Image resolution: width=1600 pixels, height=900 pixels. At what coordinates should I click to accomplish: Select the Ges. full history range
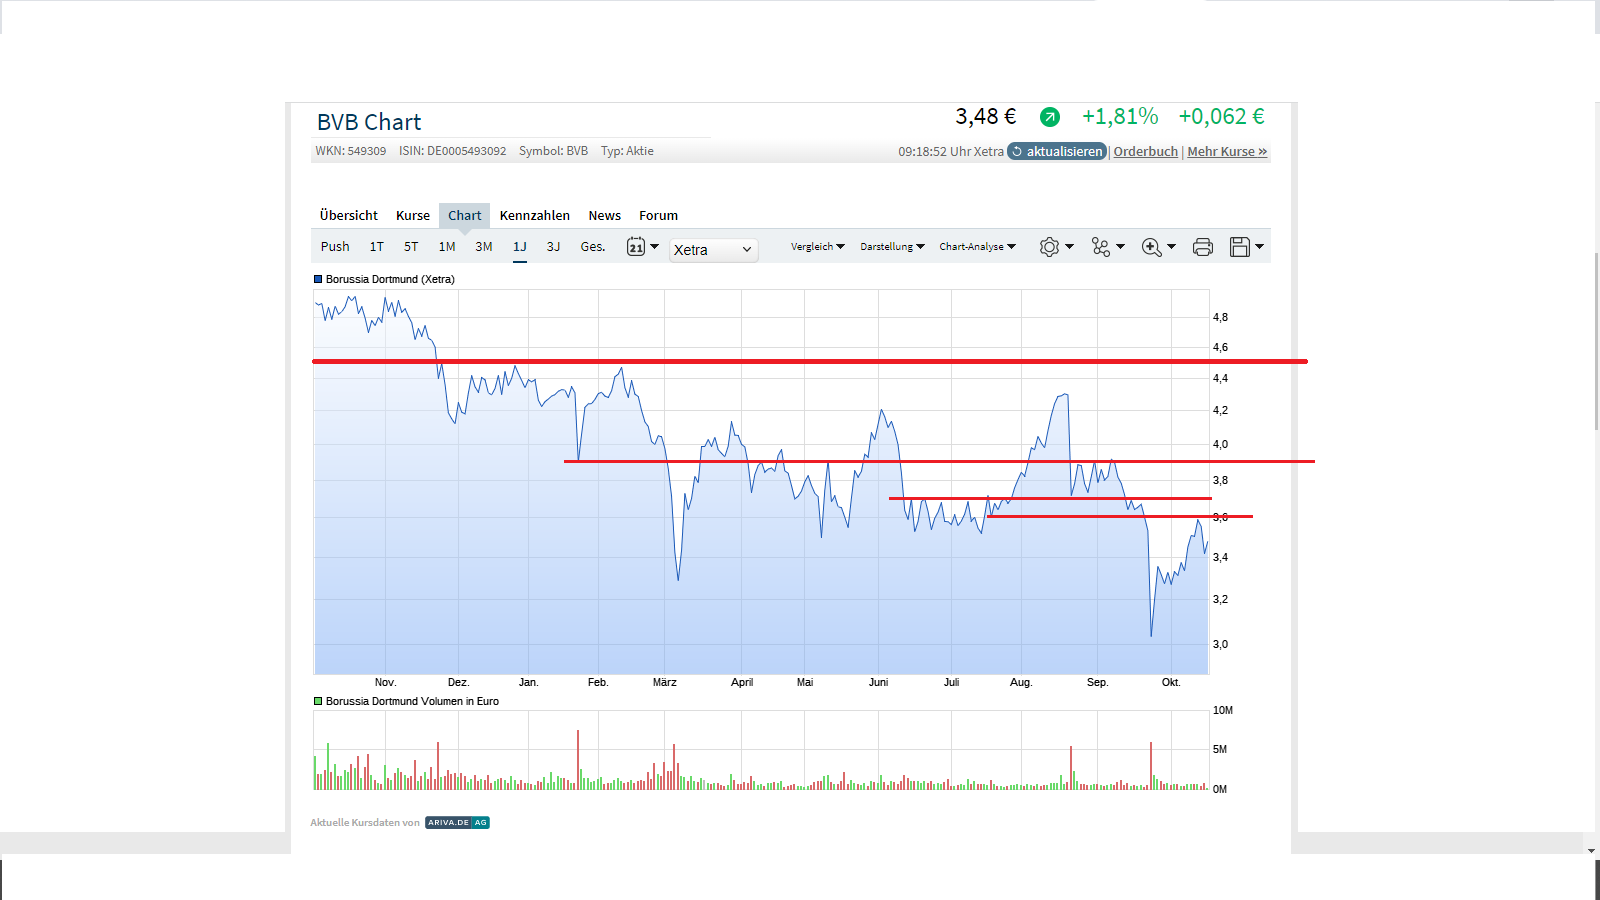pos(593,247)
